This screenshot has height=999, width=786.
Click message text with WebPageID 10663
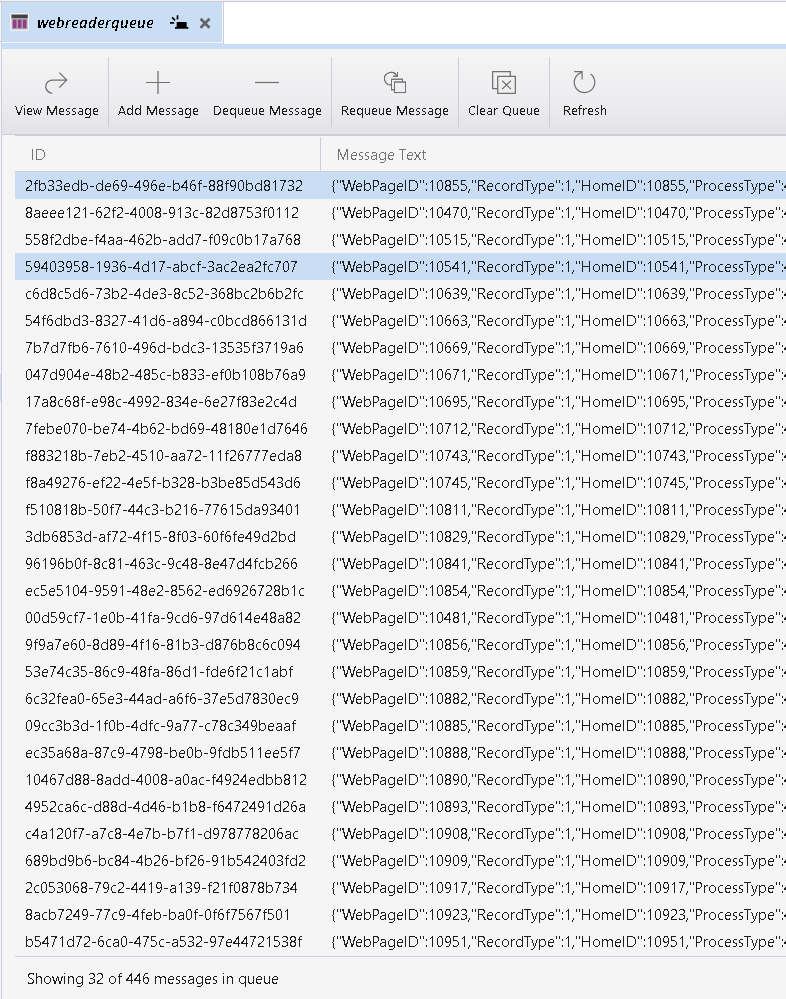(x=558, y=320)
